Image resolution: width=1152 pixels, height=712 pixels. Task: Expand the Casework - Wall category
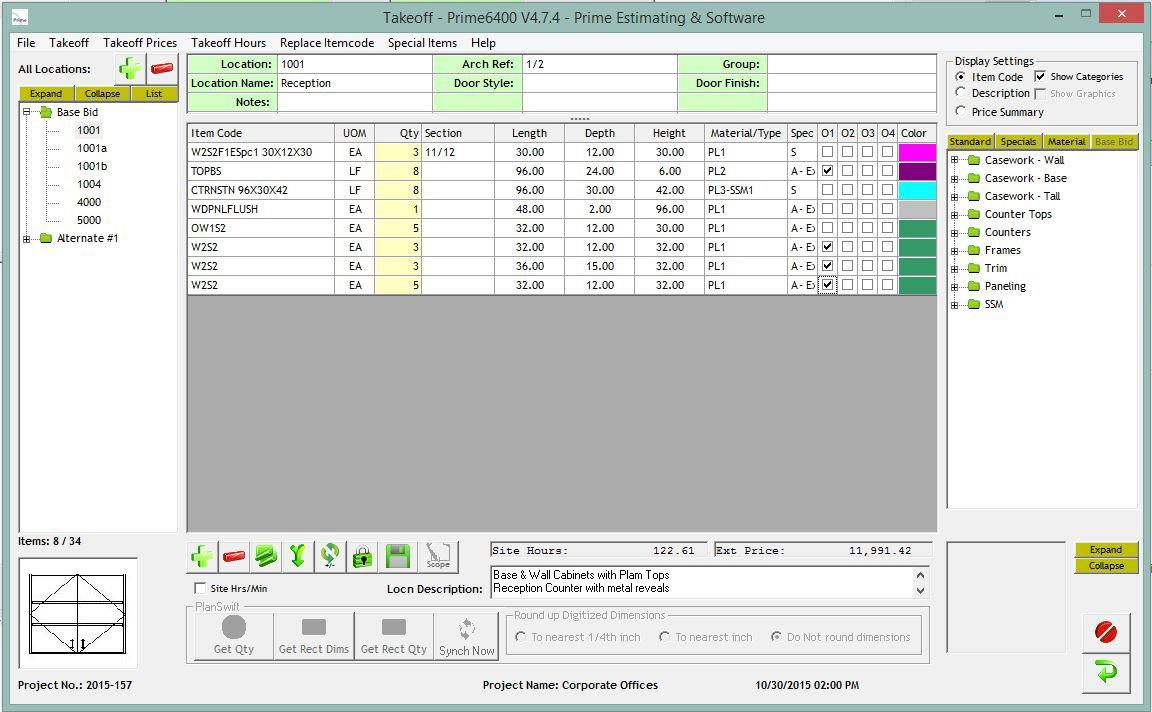(x=954, y=160)
